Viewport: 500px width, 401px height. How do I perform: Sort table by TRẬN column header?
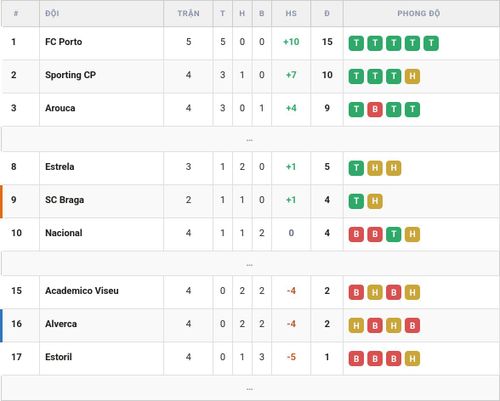coord(188,13)
